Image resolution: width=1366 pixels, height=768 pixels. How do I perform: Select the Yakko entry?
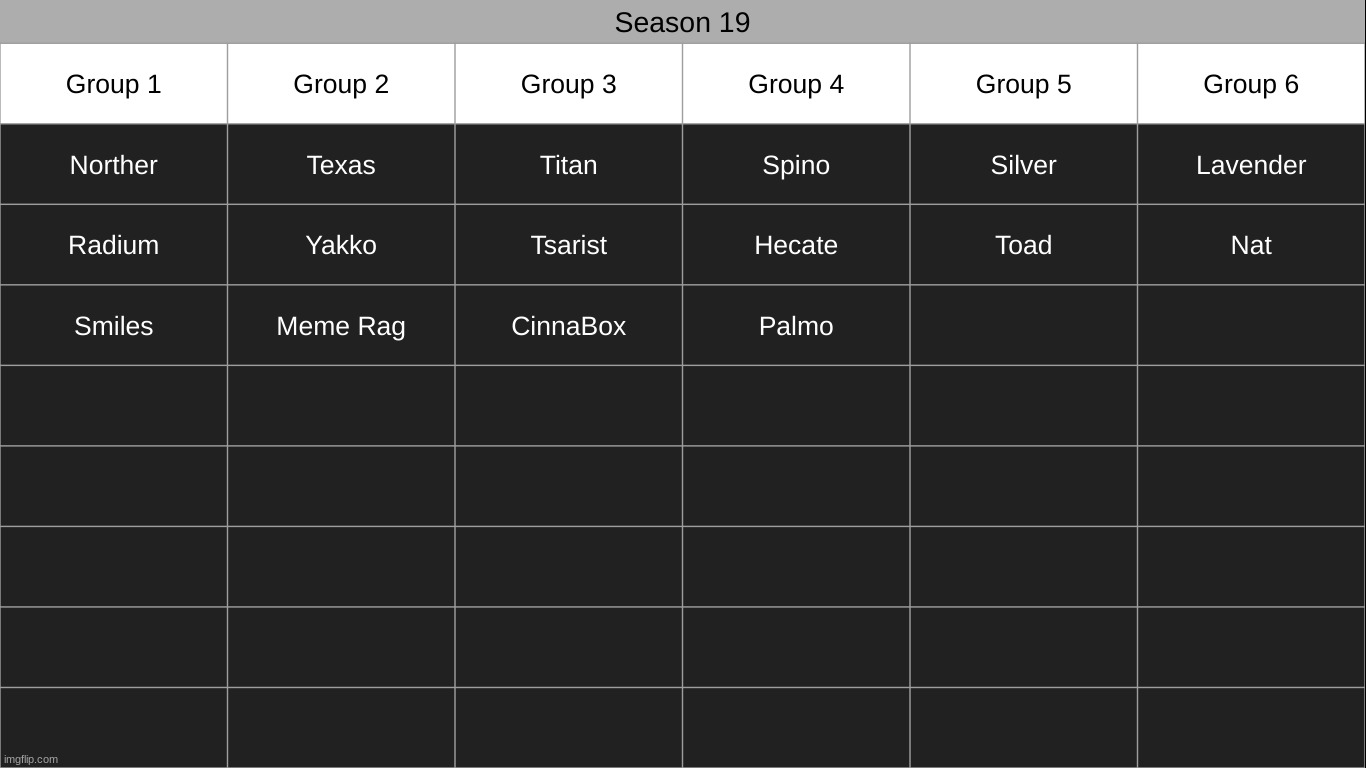coord(341,245)
